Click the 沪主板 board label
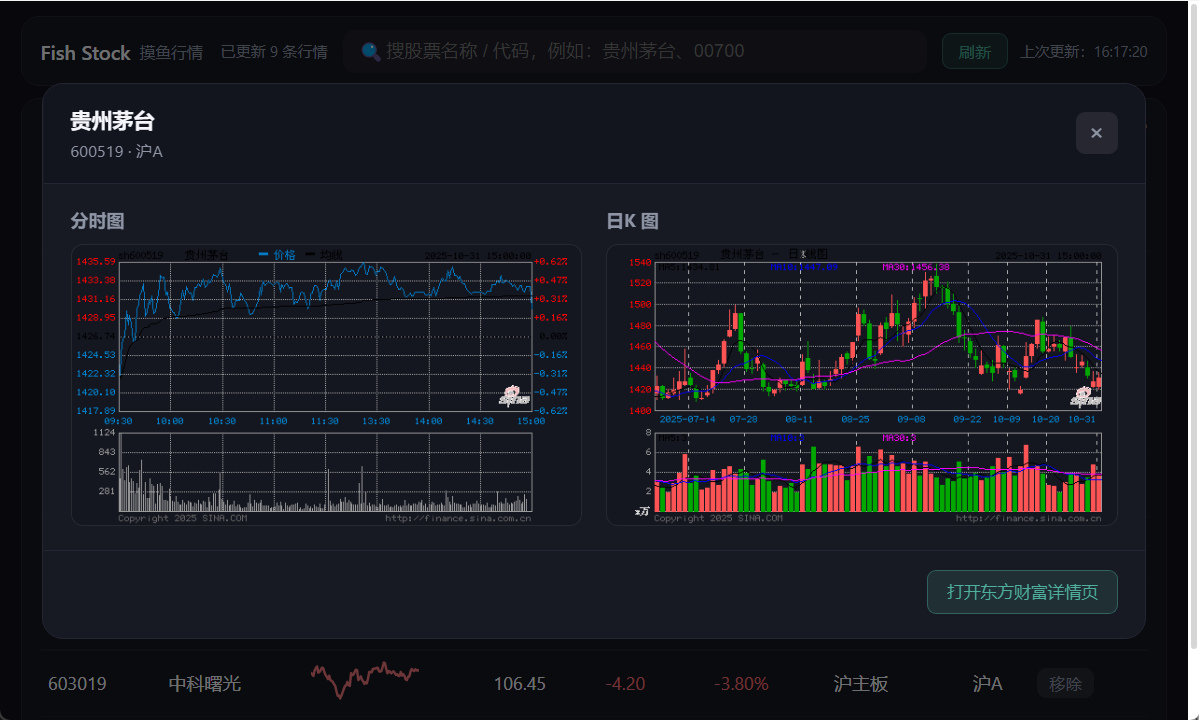This screenshot has height=720, width=1199. tap(860, 684)
